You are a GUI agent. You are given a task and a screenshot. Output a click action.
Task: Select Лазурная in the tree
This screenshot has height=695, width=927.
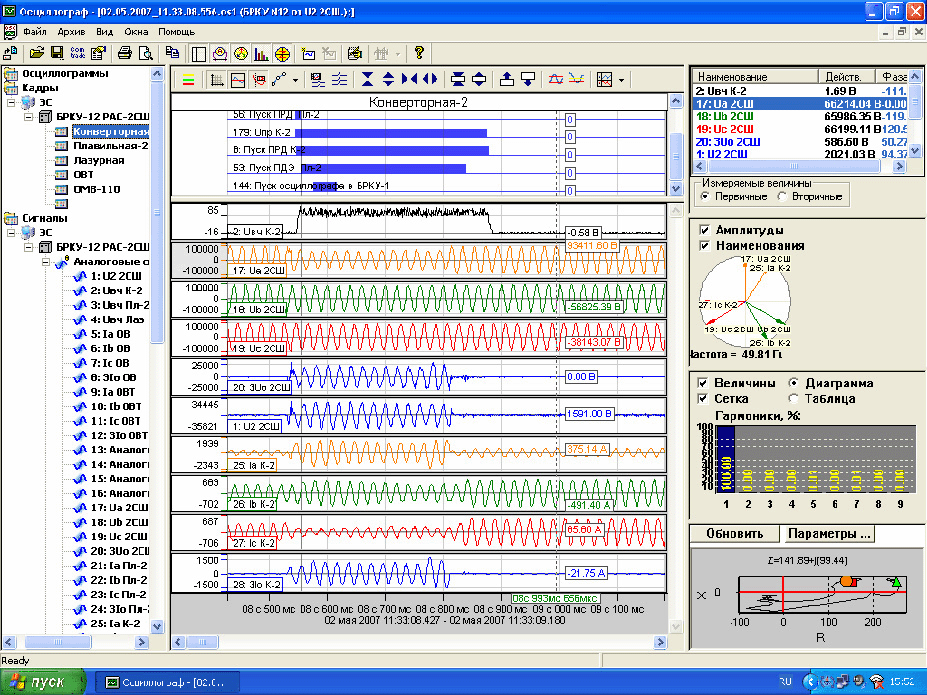[99, 160]
